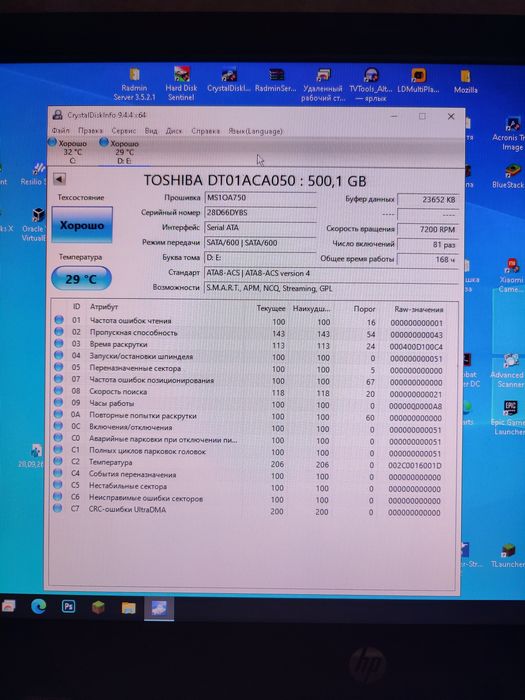Open the Удаленный рабочий стол desktop icon
Image resolution: width=525 pixels, height=700 pixels.
(x=323, y=84)
